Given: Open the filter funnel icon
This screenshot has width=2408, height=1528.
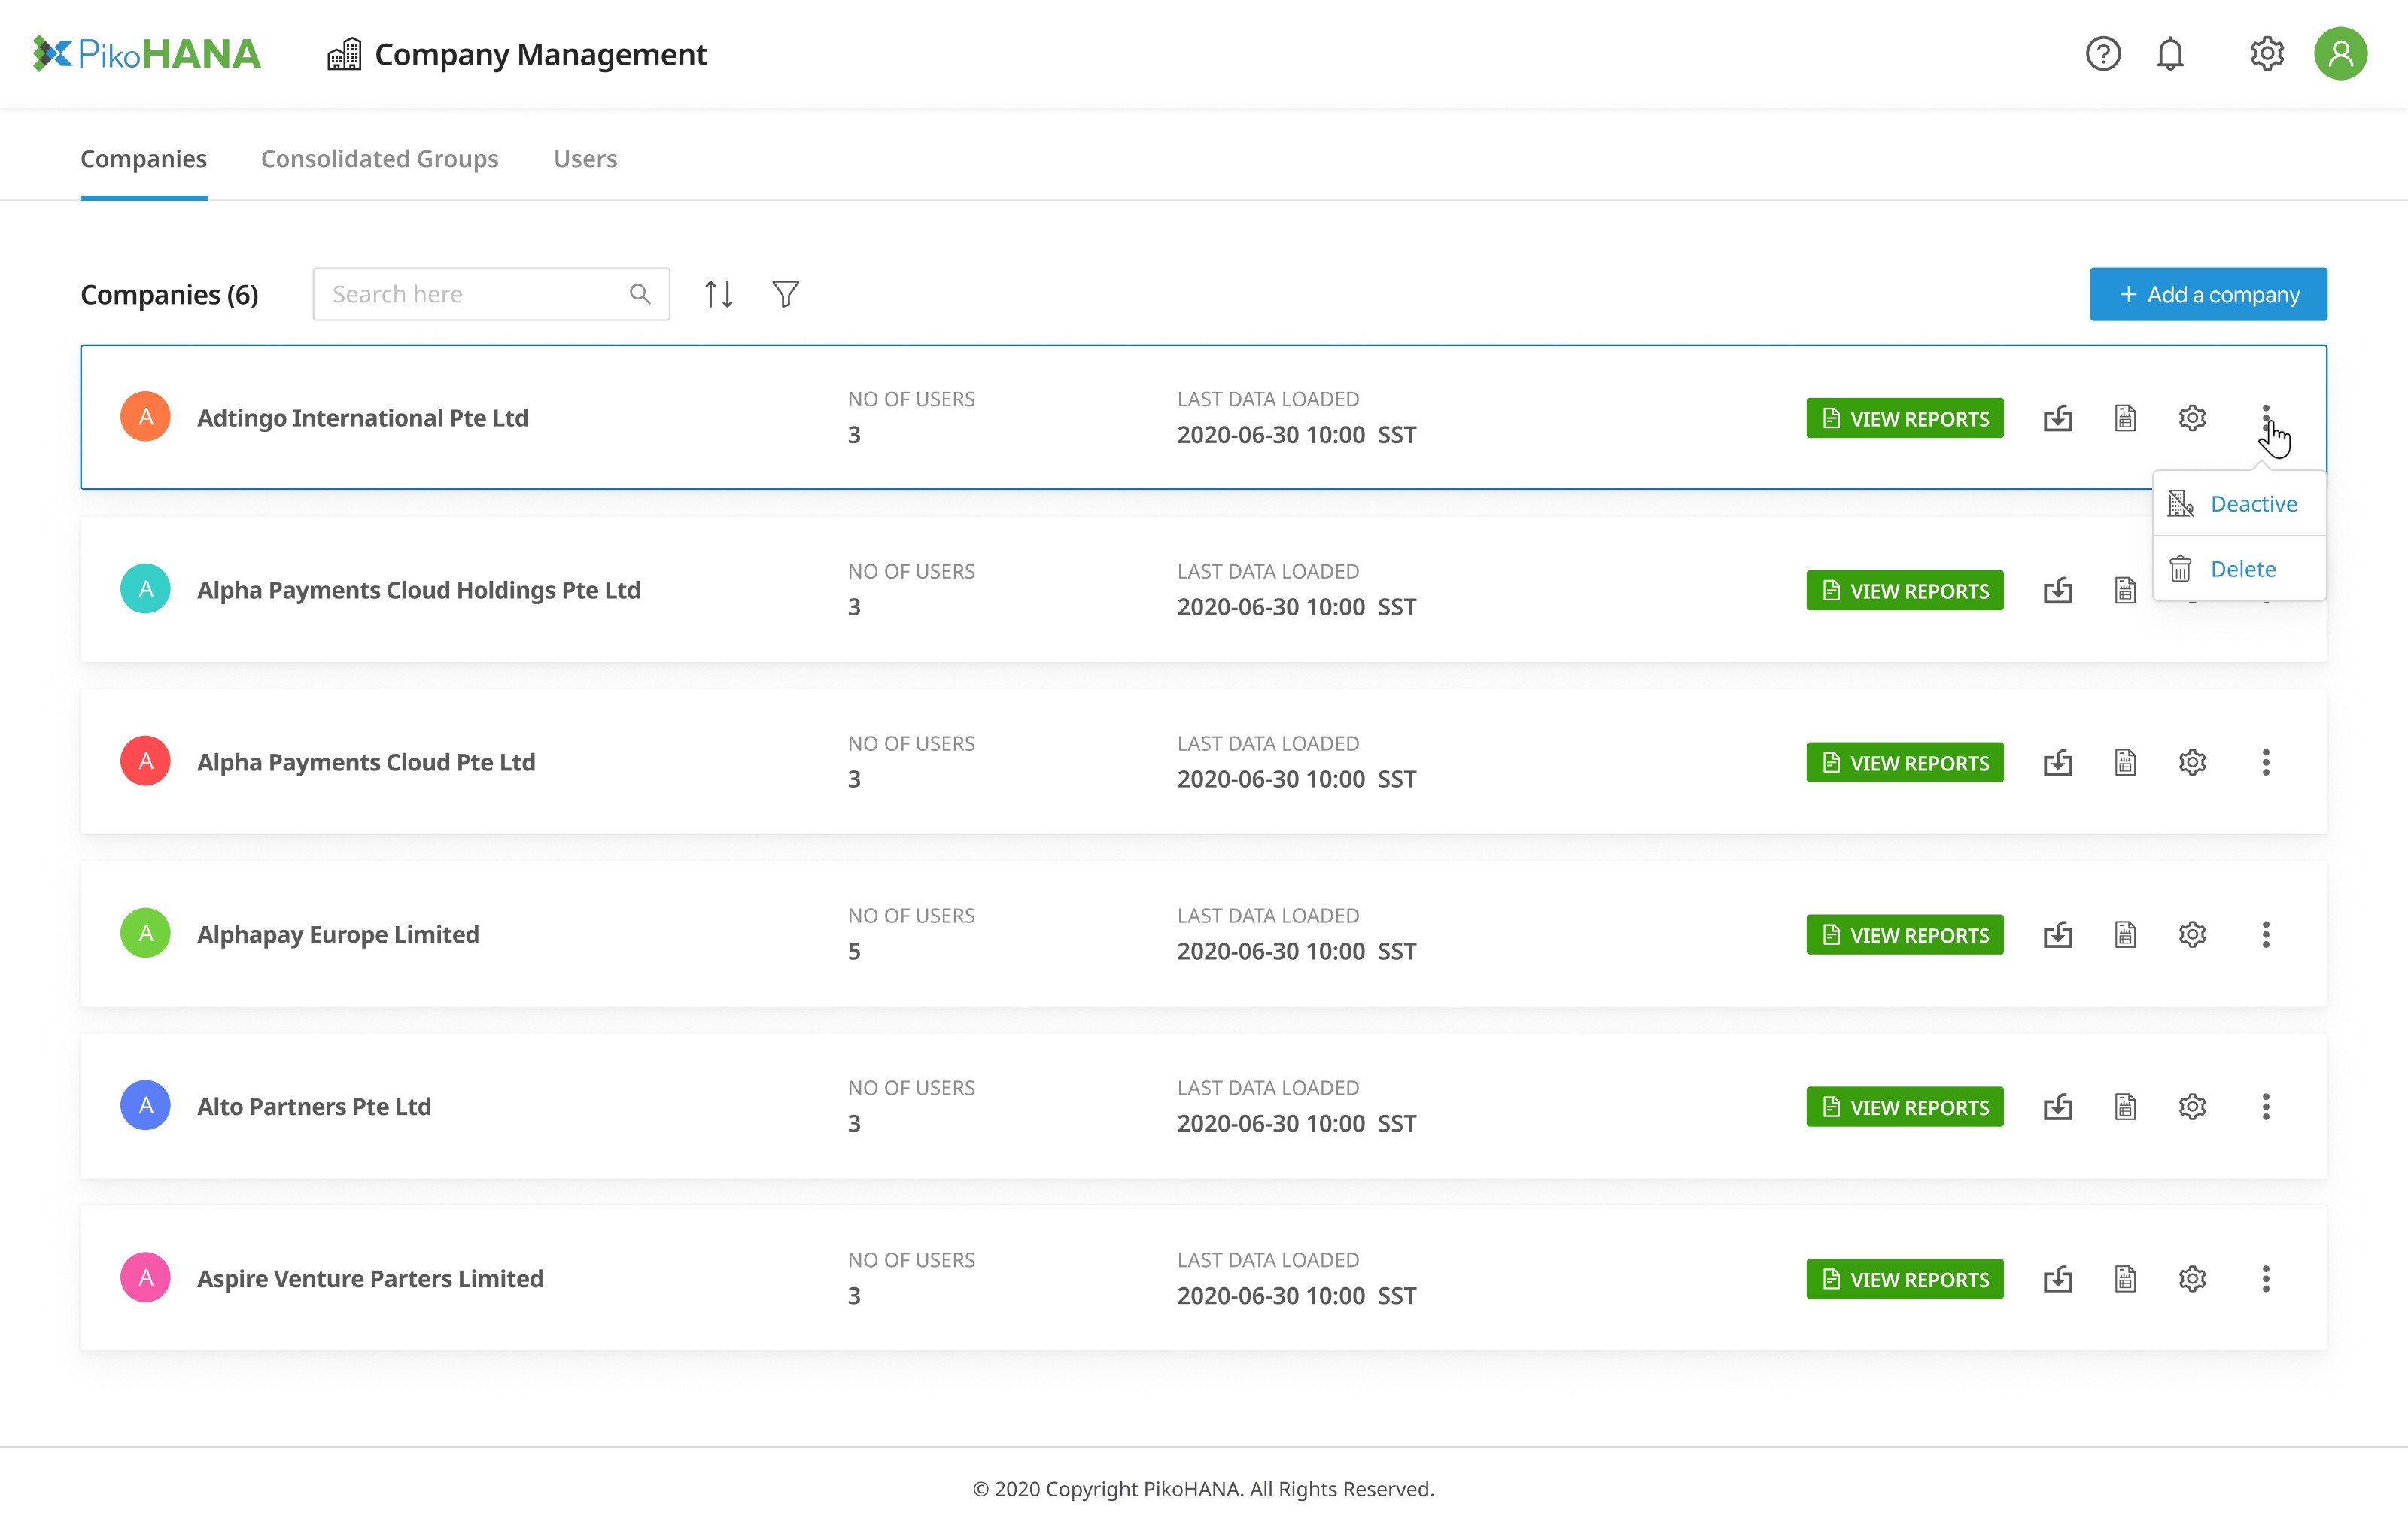Looking at the screenshot, I should (x=785, y=294).
